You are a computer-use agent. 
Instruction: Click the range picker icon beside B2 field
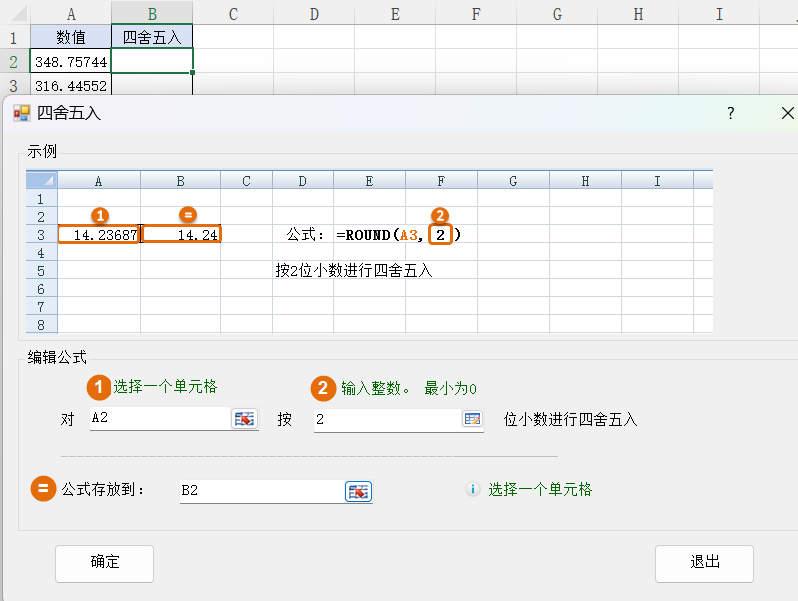point(358,491)
